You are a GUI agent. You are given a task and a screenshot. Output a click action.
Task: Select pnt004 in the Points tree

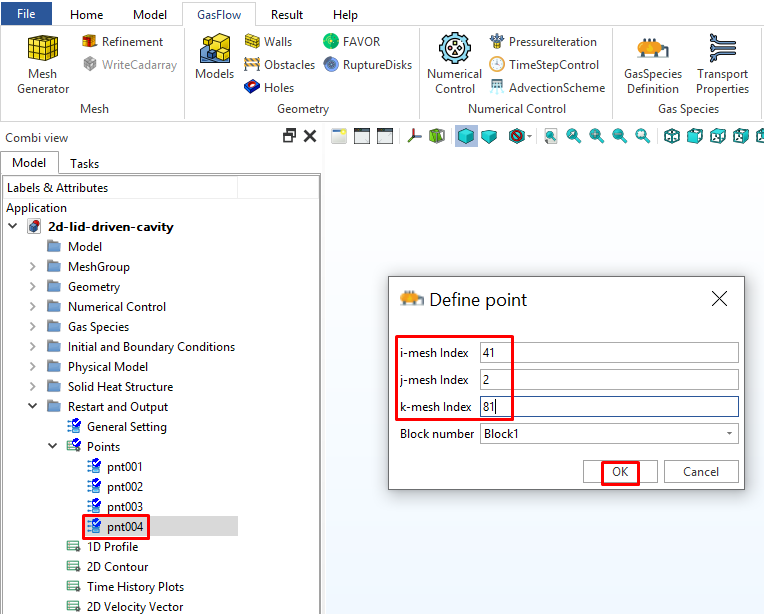click(125, 526)
